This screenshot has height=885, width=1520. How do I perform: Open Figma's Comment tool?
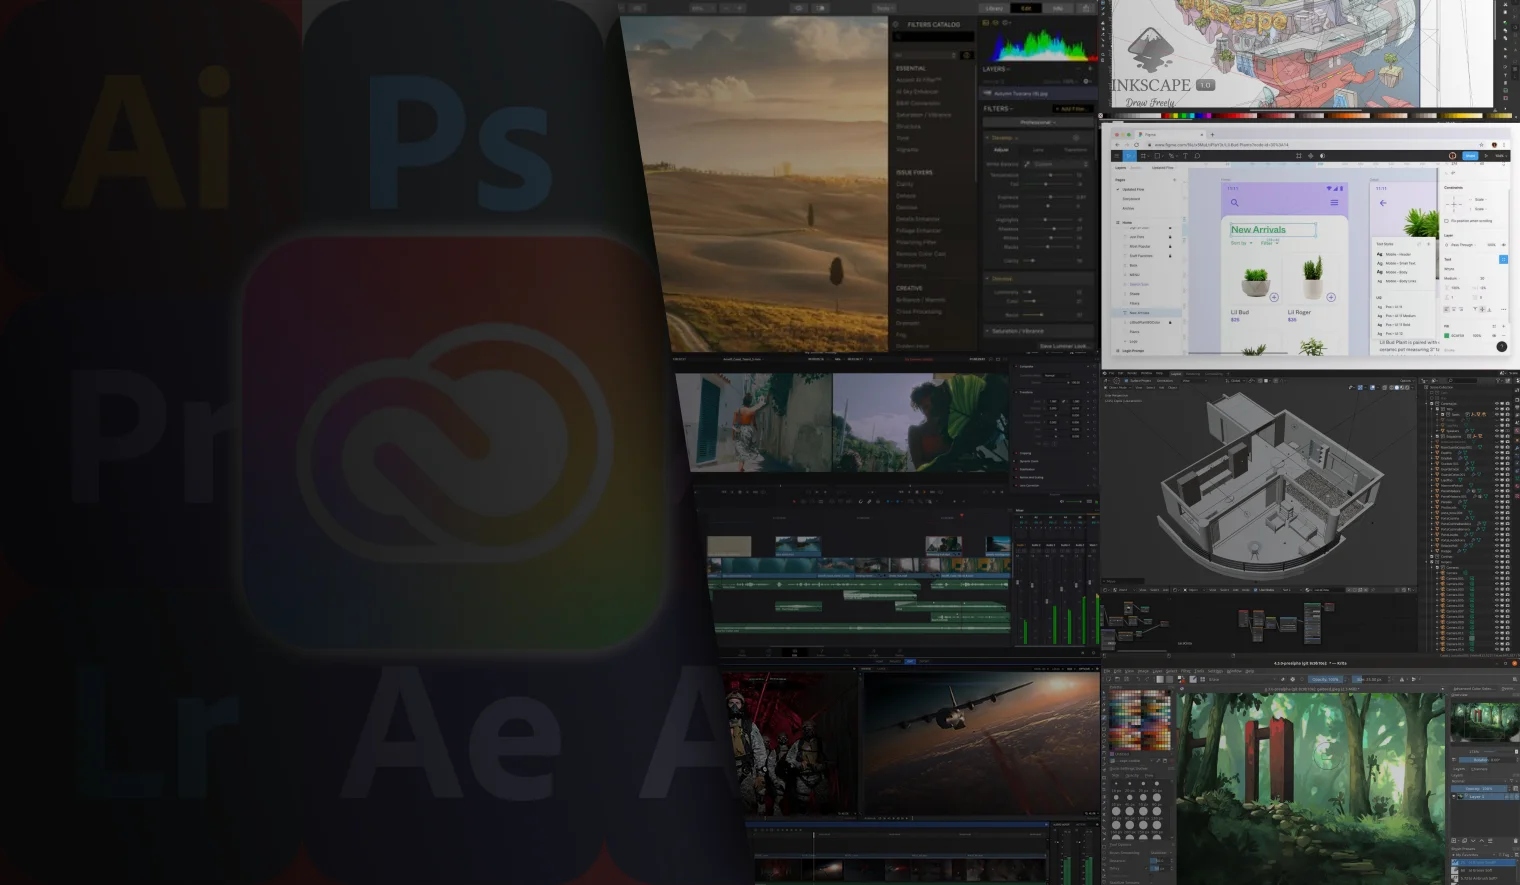[1197, 156]
